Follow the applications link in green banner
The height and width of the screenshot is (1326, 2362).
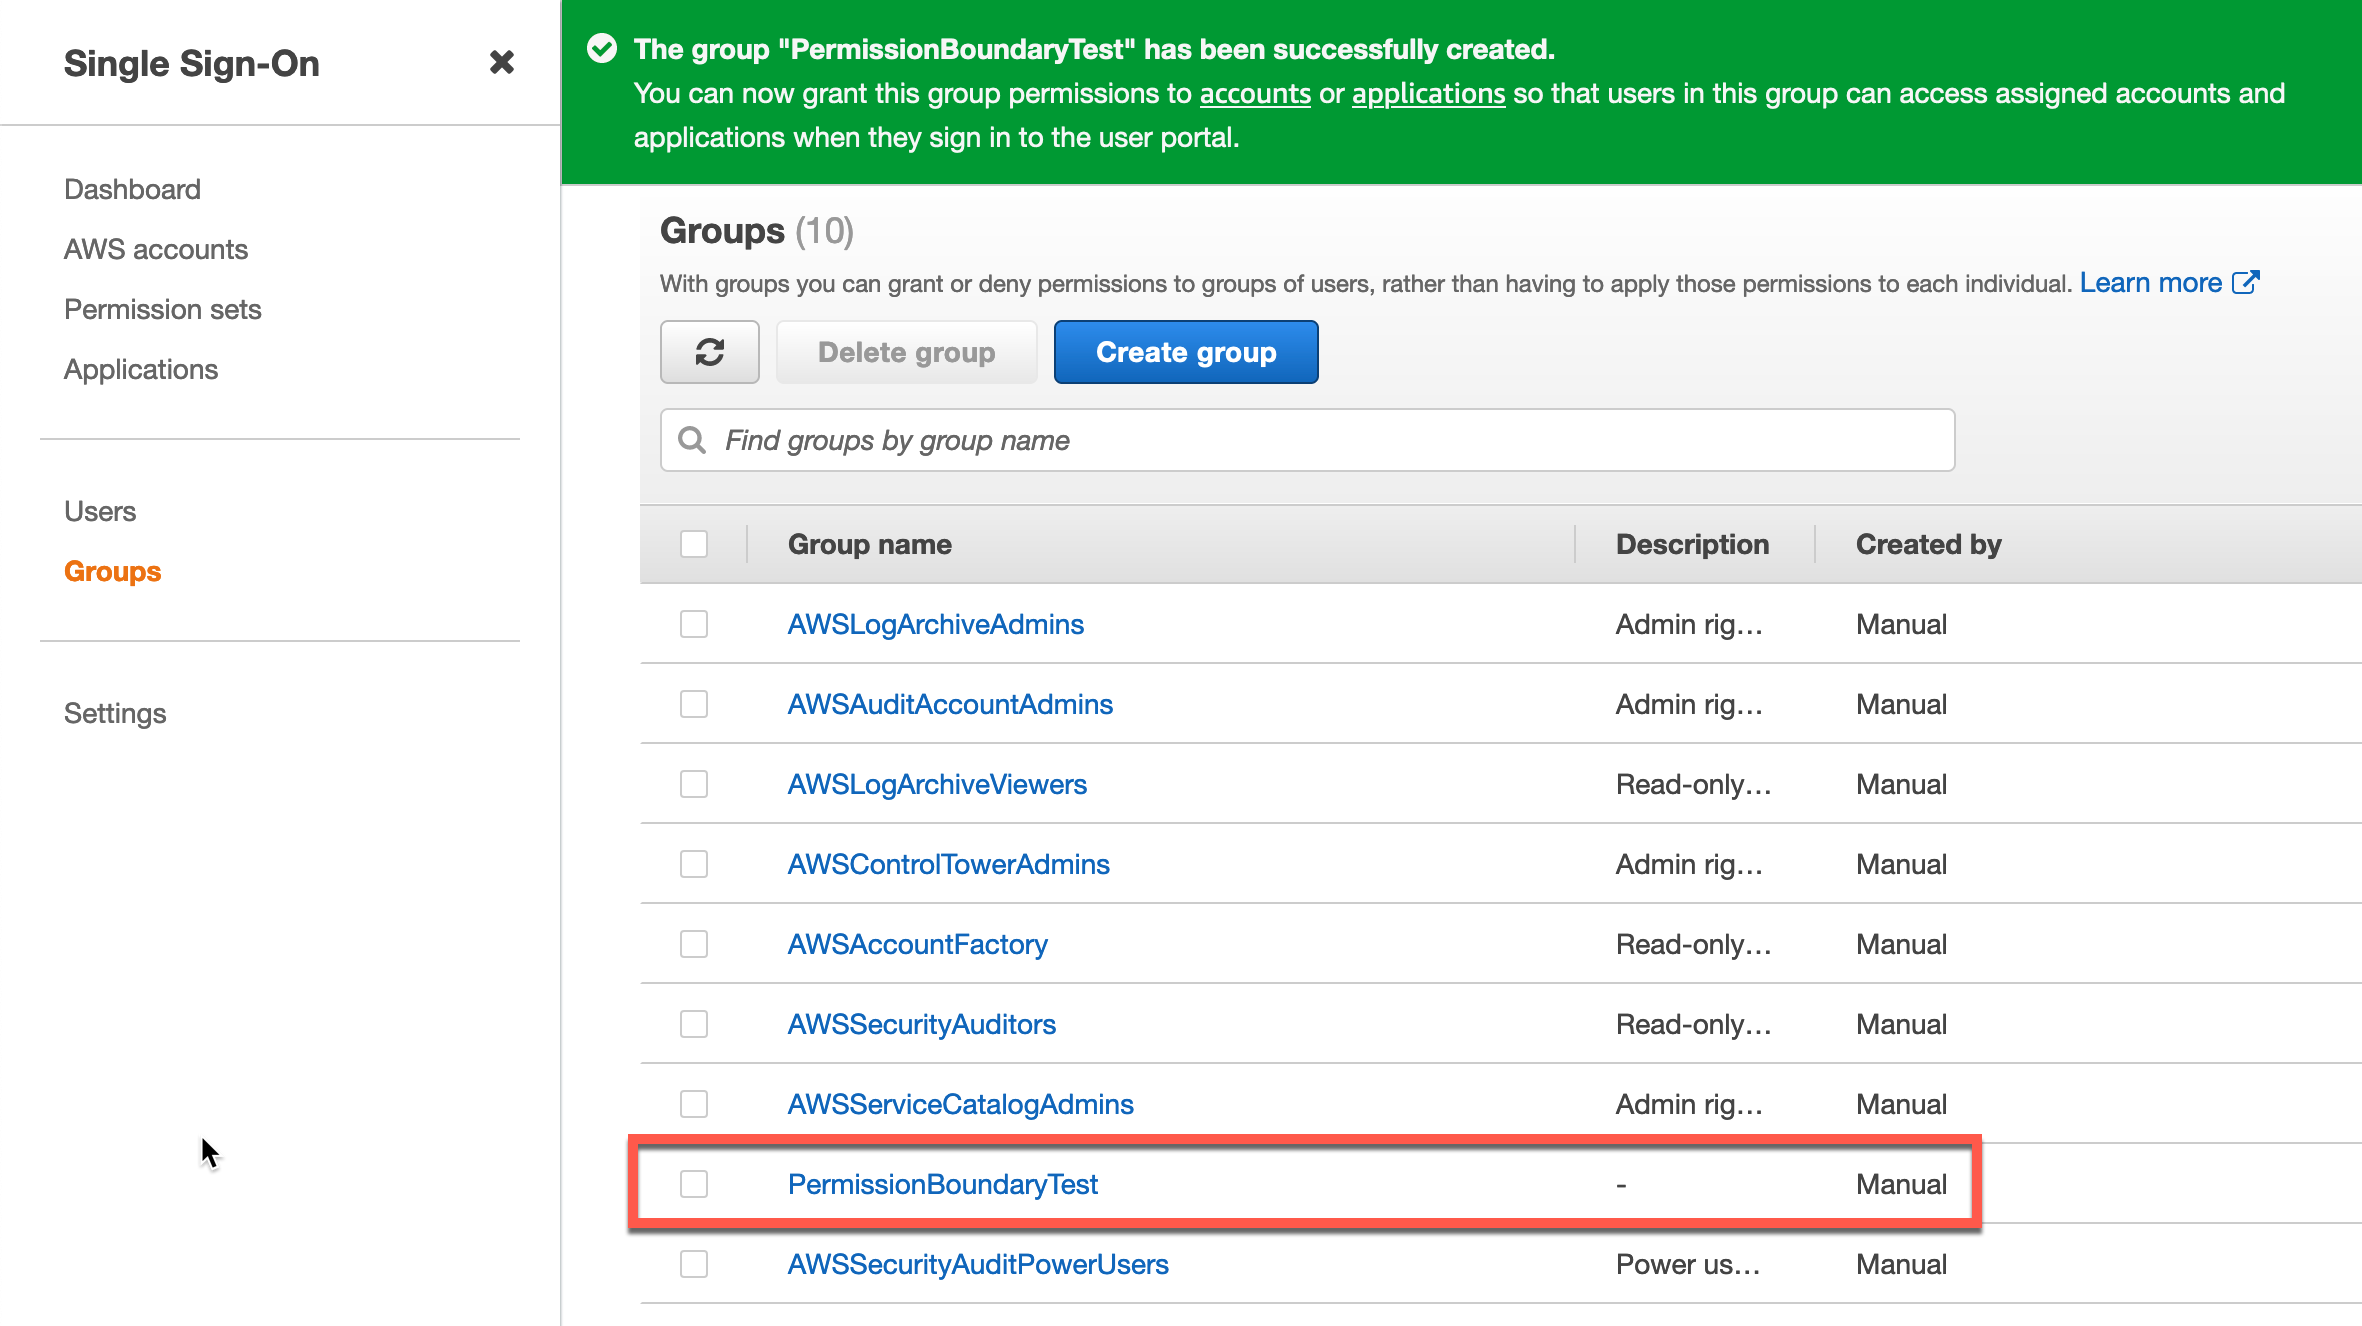tap(1428, 94)
